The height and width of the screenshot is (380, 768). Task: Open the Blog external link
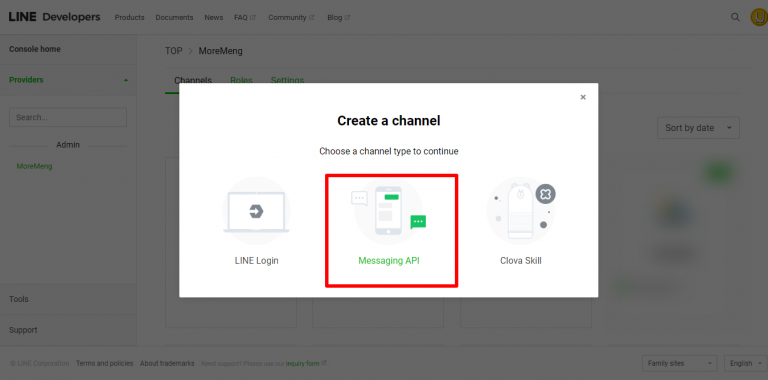click(338, 17)
